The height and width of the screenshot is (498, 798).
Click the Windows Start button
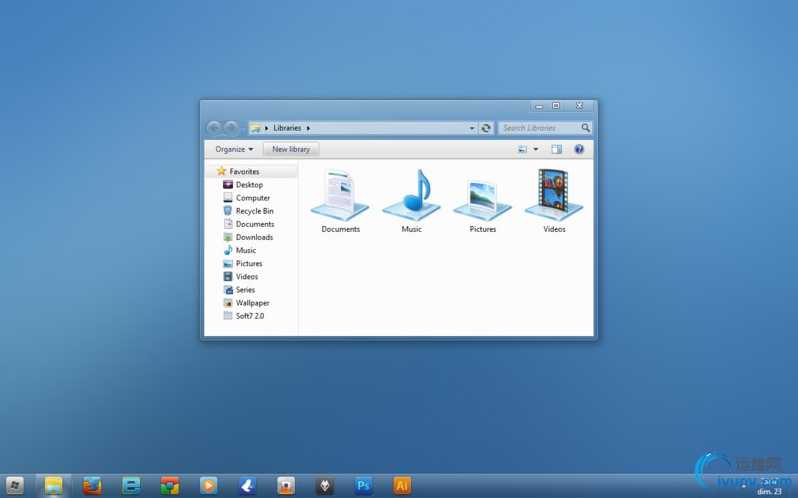tap(15, 486)
